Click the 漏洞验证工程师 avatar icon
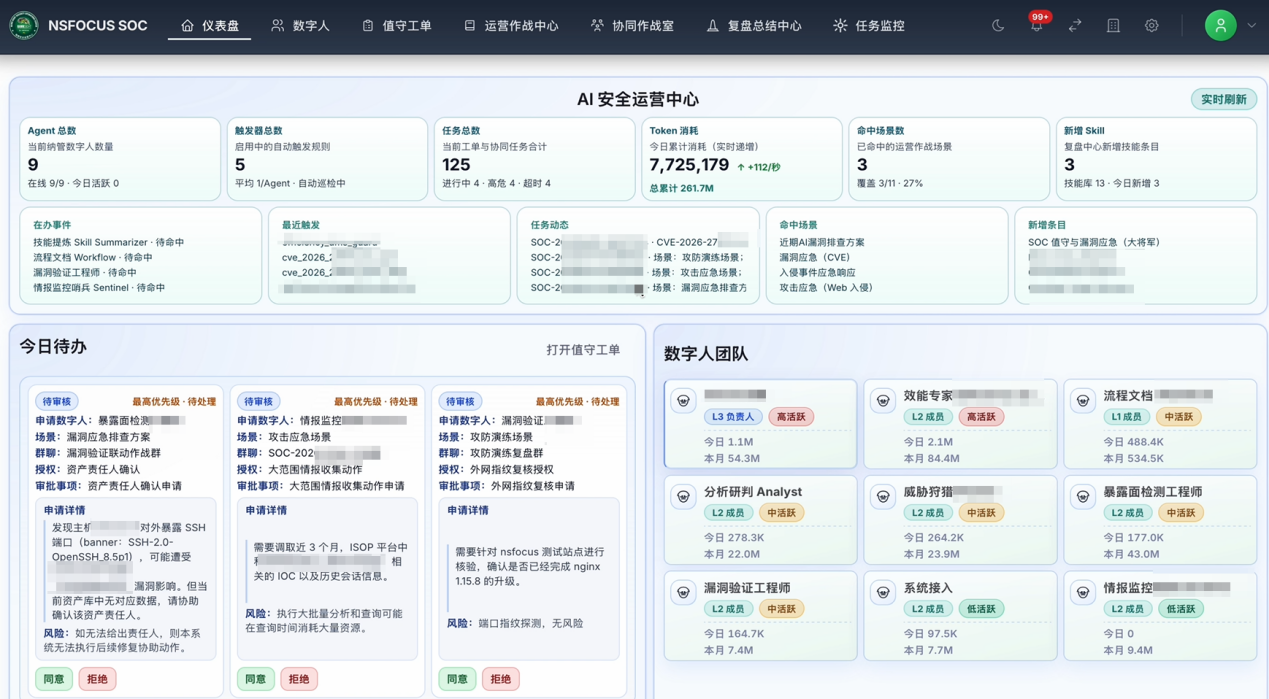Image resolution: width=1269 pixels, height=699 pixels. [683, 593]
